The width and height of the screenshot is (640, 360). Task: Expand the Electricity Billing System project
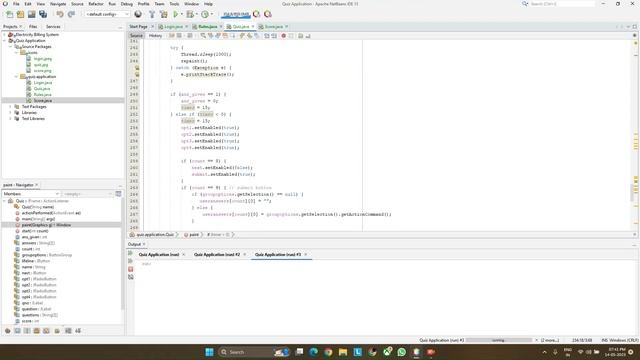5,35
